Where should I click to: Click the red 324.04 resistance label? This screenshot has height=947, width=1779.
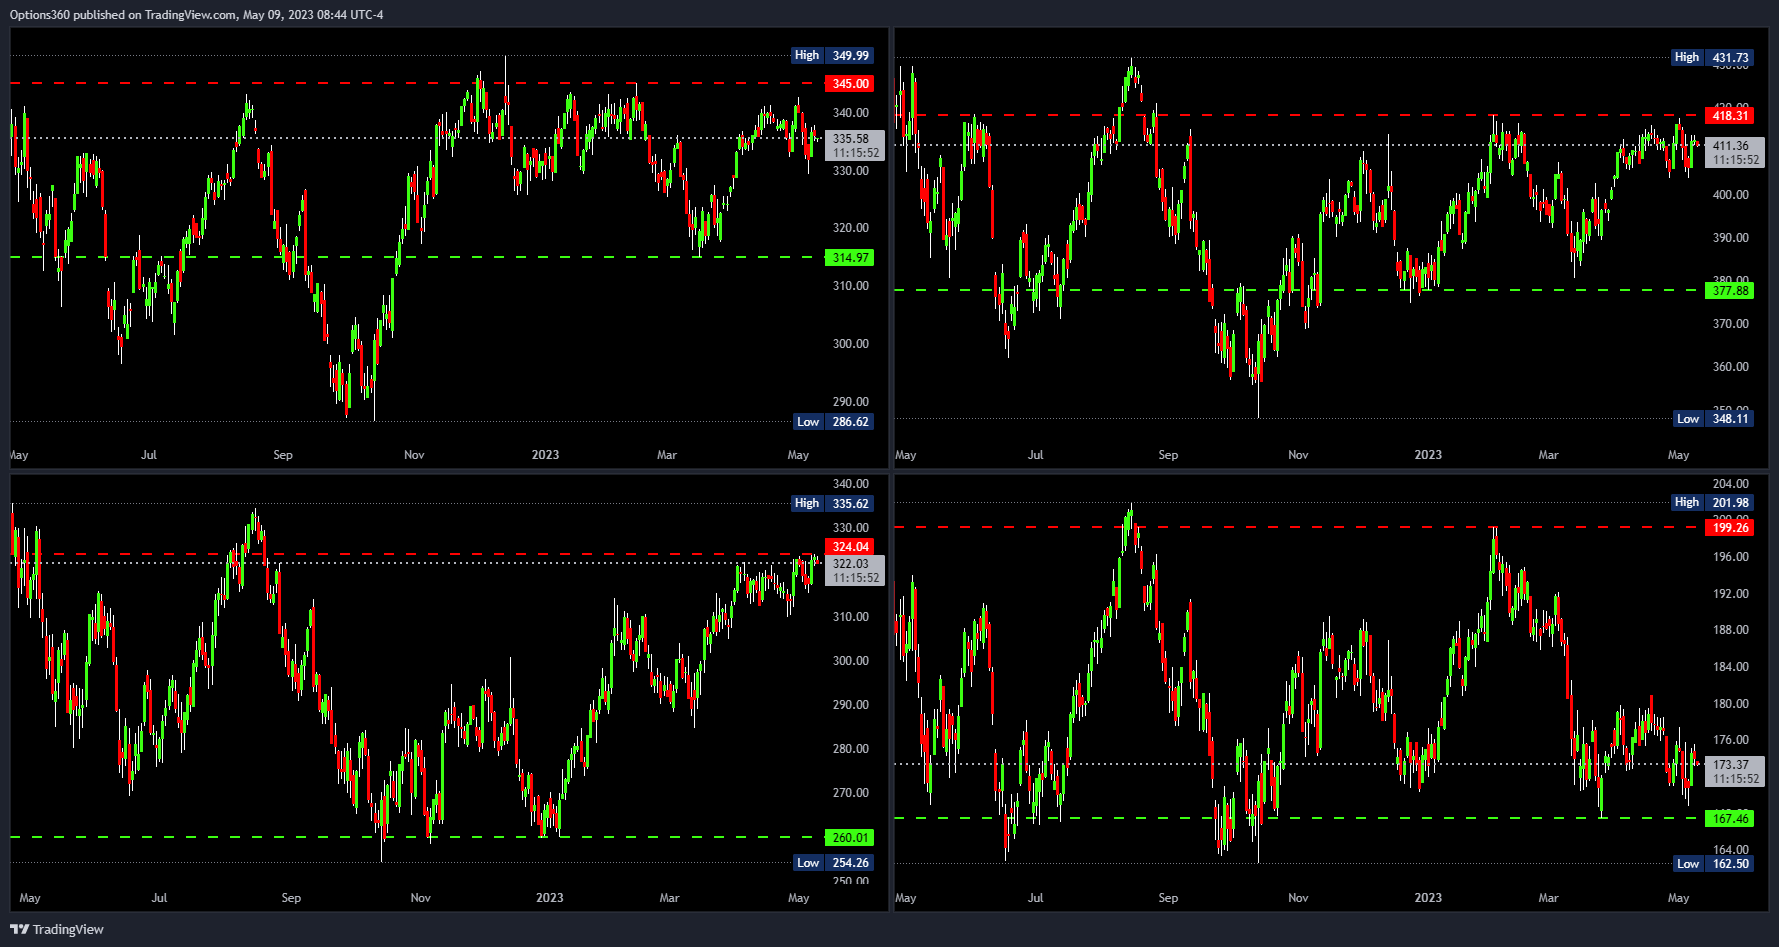pos(850,547)
